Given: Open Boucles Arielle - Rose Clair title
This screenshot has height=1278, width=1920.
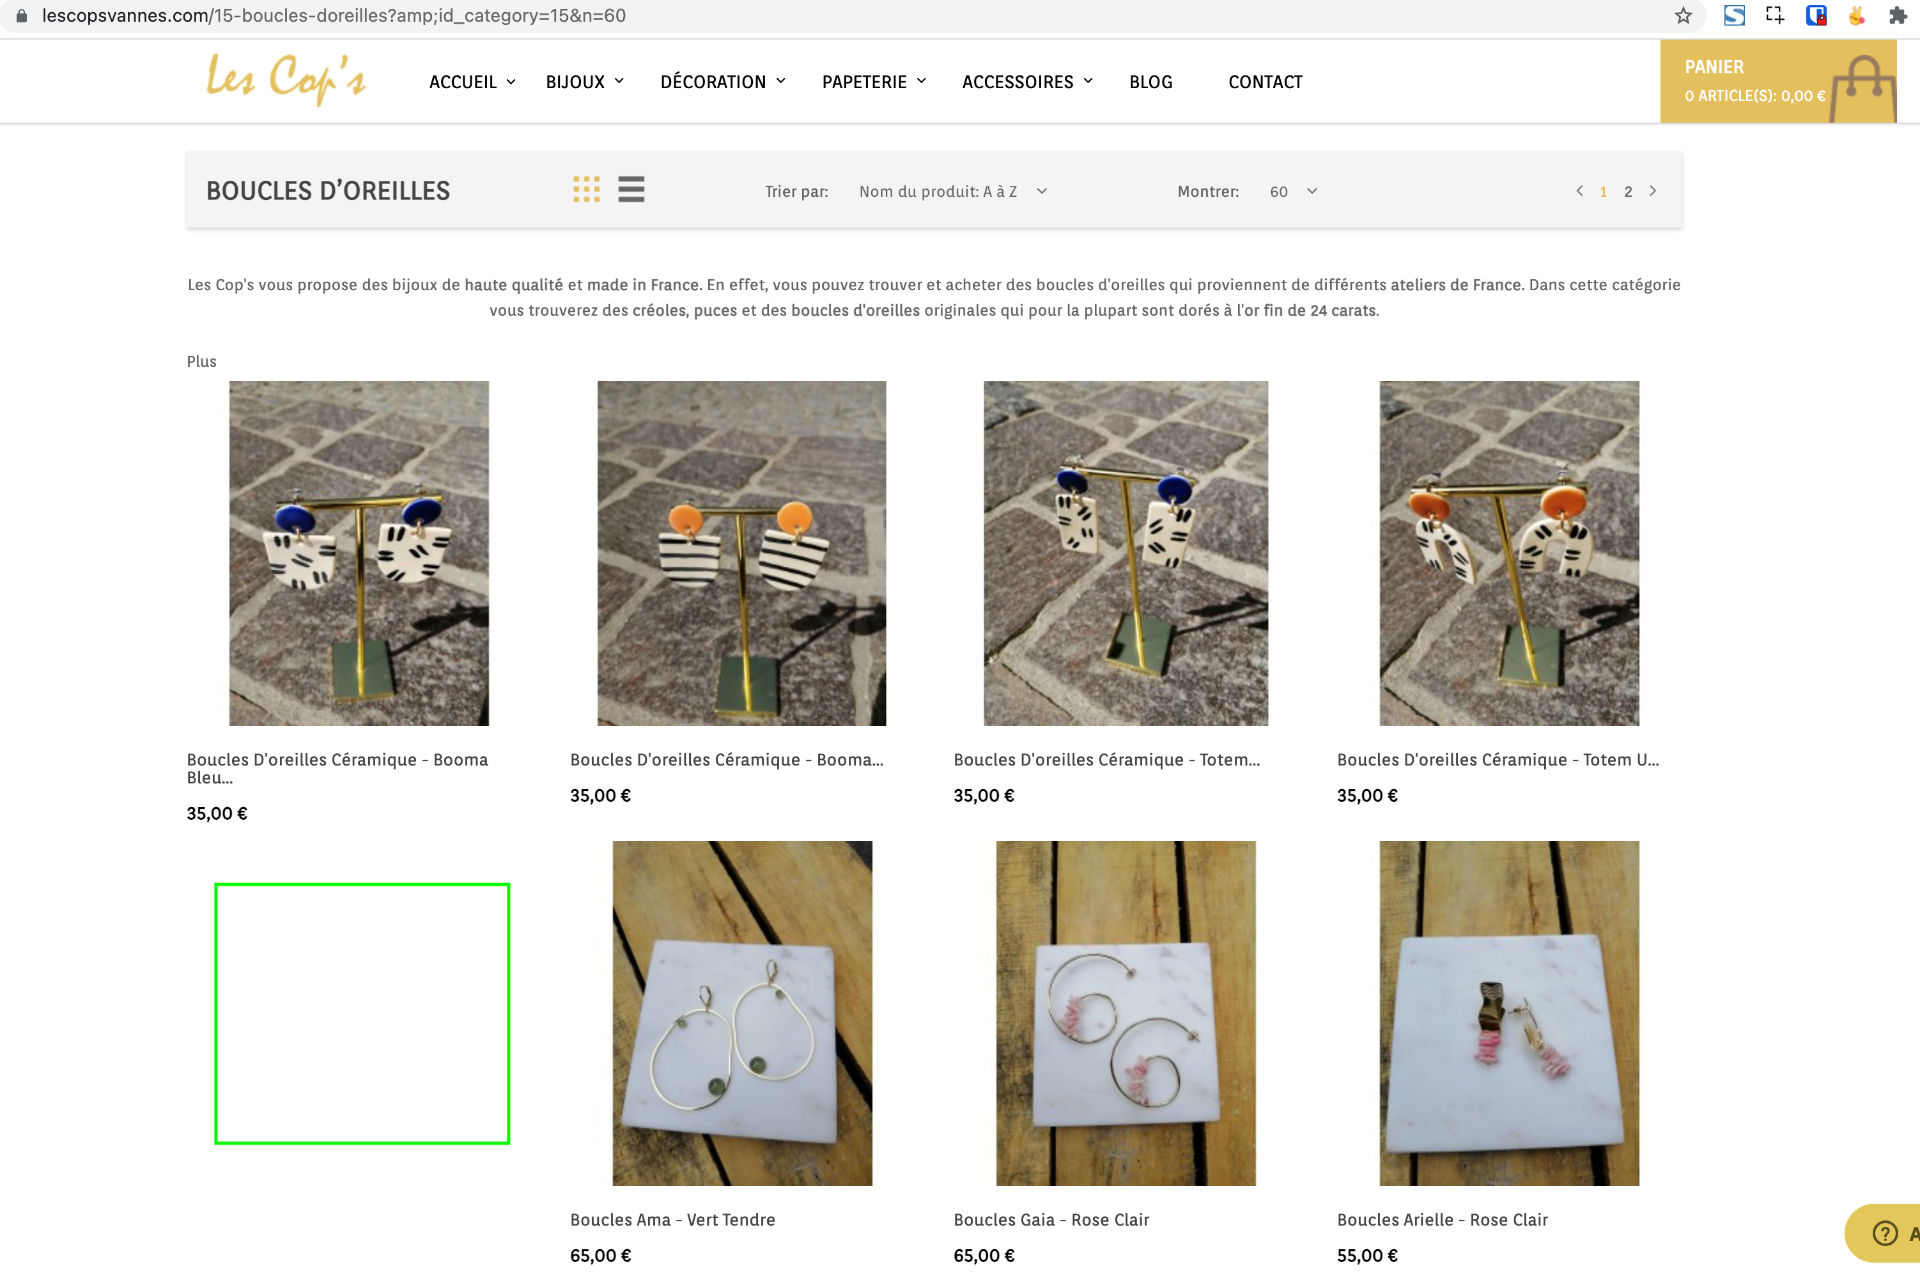Looking at the screenshot, I should 1442,1220.
